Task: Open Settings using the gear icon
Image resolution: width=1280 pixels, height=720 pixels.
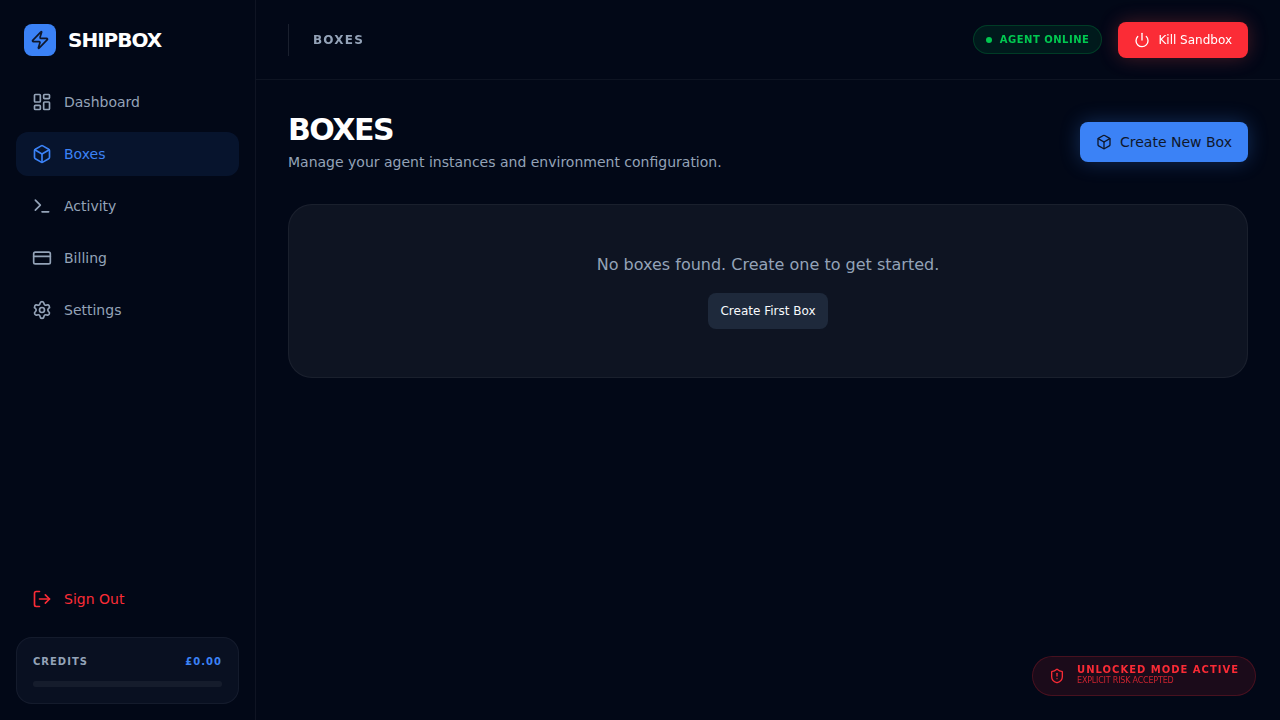Action: click(x=41, y=309)
